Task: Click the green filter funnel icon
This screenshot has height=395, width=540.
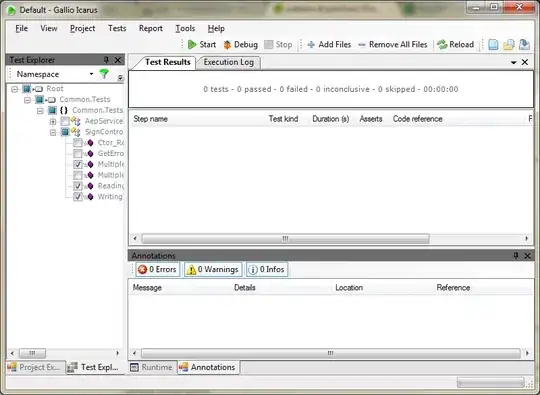Action: 104,74
